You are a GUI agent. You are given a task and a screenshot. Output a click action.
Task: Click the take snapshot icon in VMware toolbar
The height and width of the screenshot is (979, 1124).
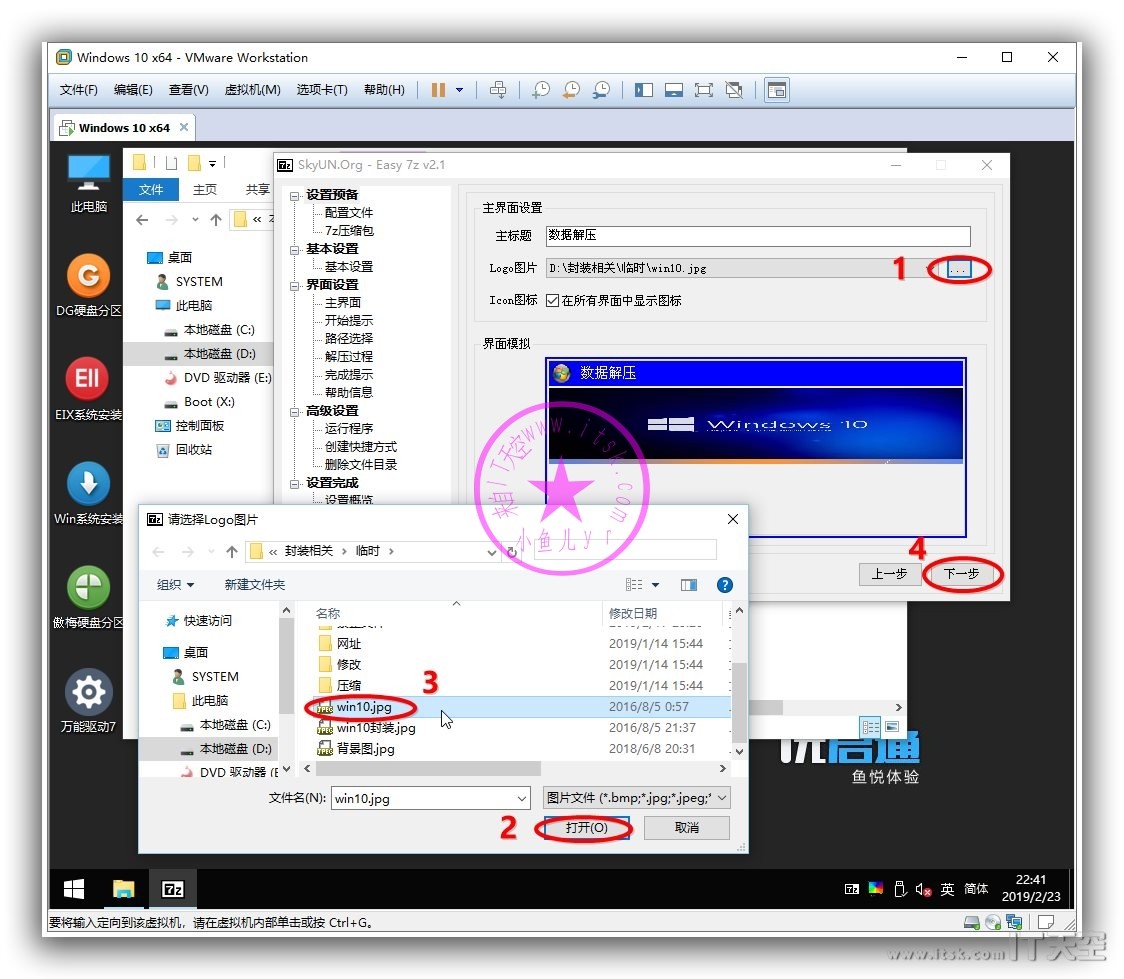tap(541, 90)
